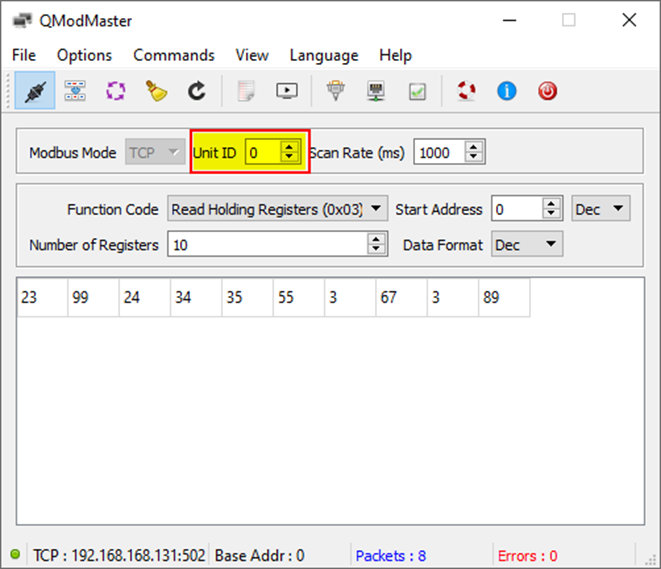This screenshot has width=661, height=569.
Task: Select register cell with value 99
Action: pyautogui.click(x=93, y=298)
